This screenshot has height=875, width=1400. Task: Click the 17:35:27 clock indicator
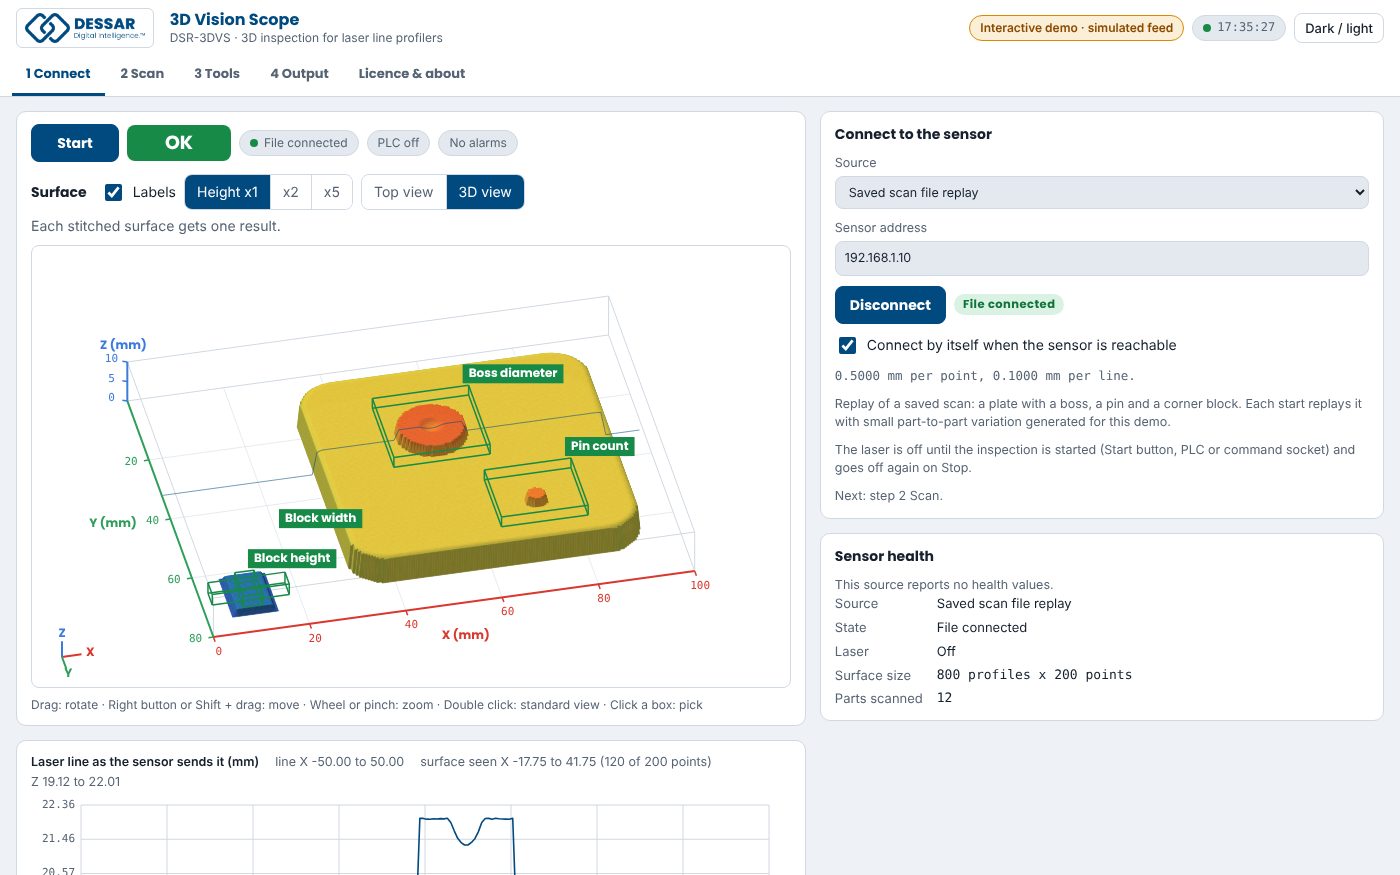[1238, 28]
